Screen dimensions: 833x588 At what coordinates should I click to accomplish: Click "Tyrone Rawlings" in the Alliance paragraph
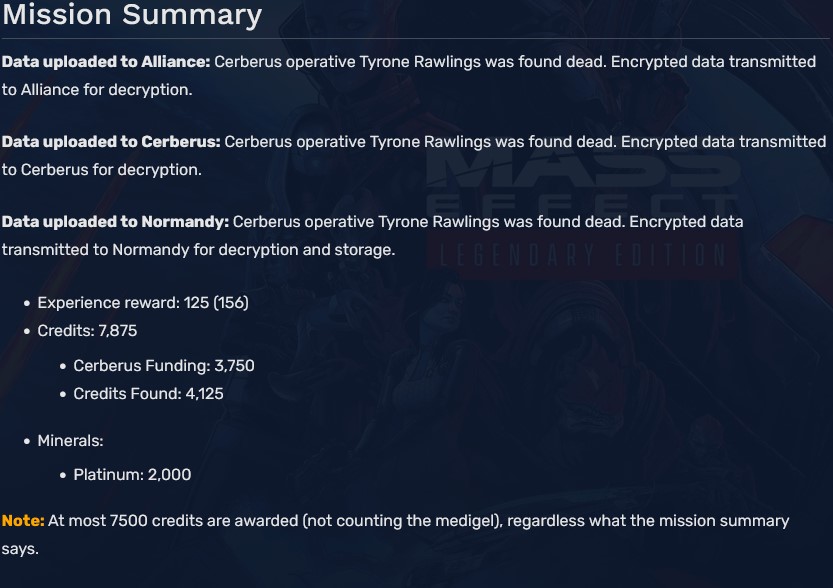(420, 62)
